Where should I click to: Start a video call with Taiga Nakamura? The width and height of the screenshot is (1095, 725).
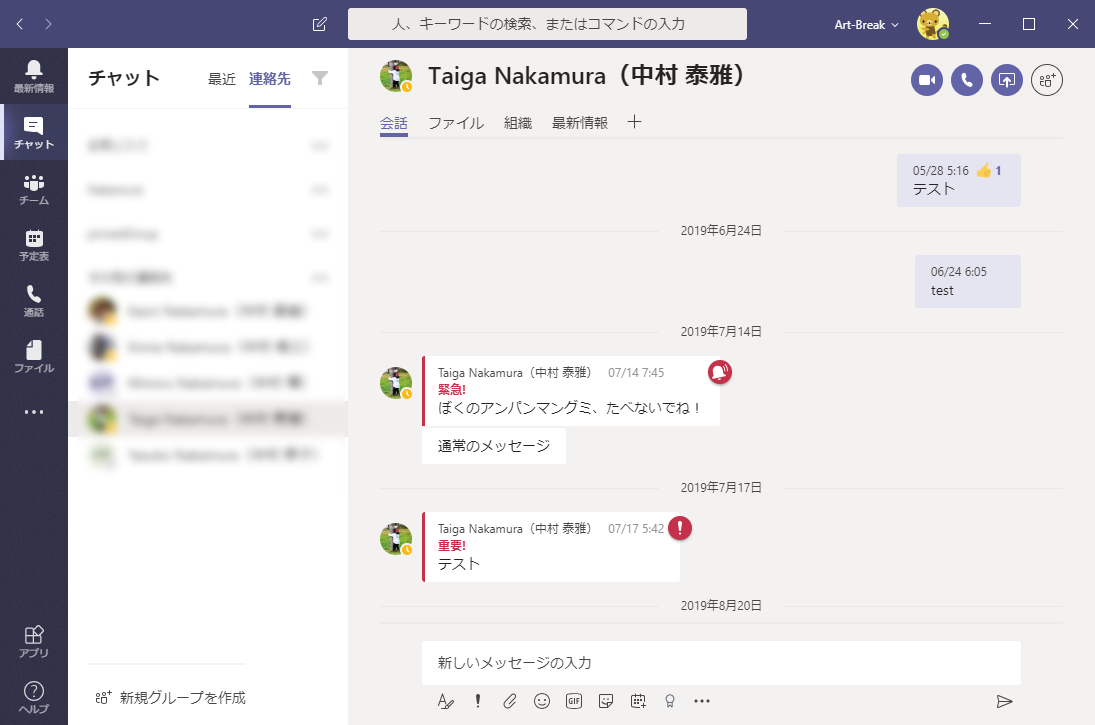[926, 80]
